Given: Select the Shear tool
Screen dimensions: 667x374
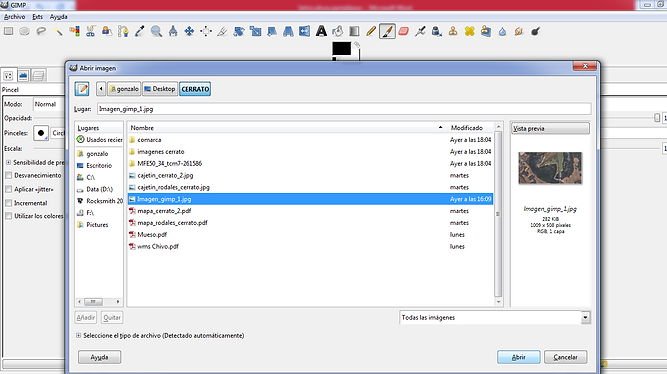Looking at the screenshot, I should point(272,31).
